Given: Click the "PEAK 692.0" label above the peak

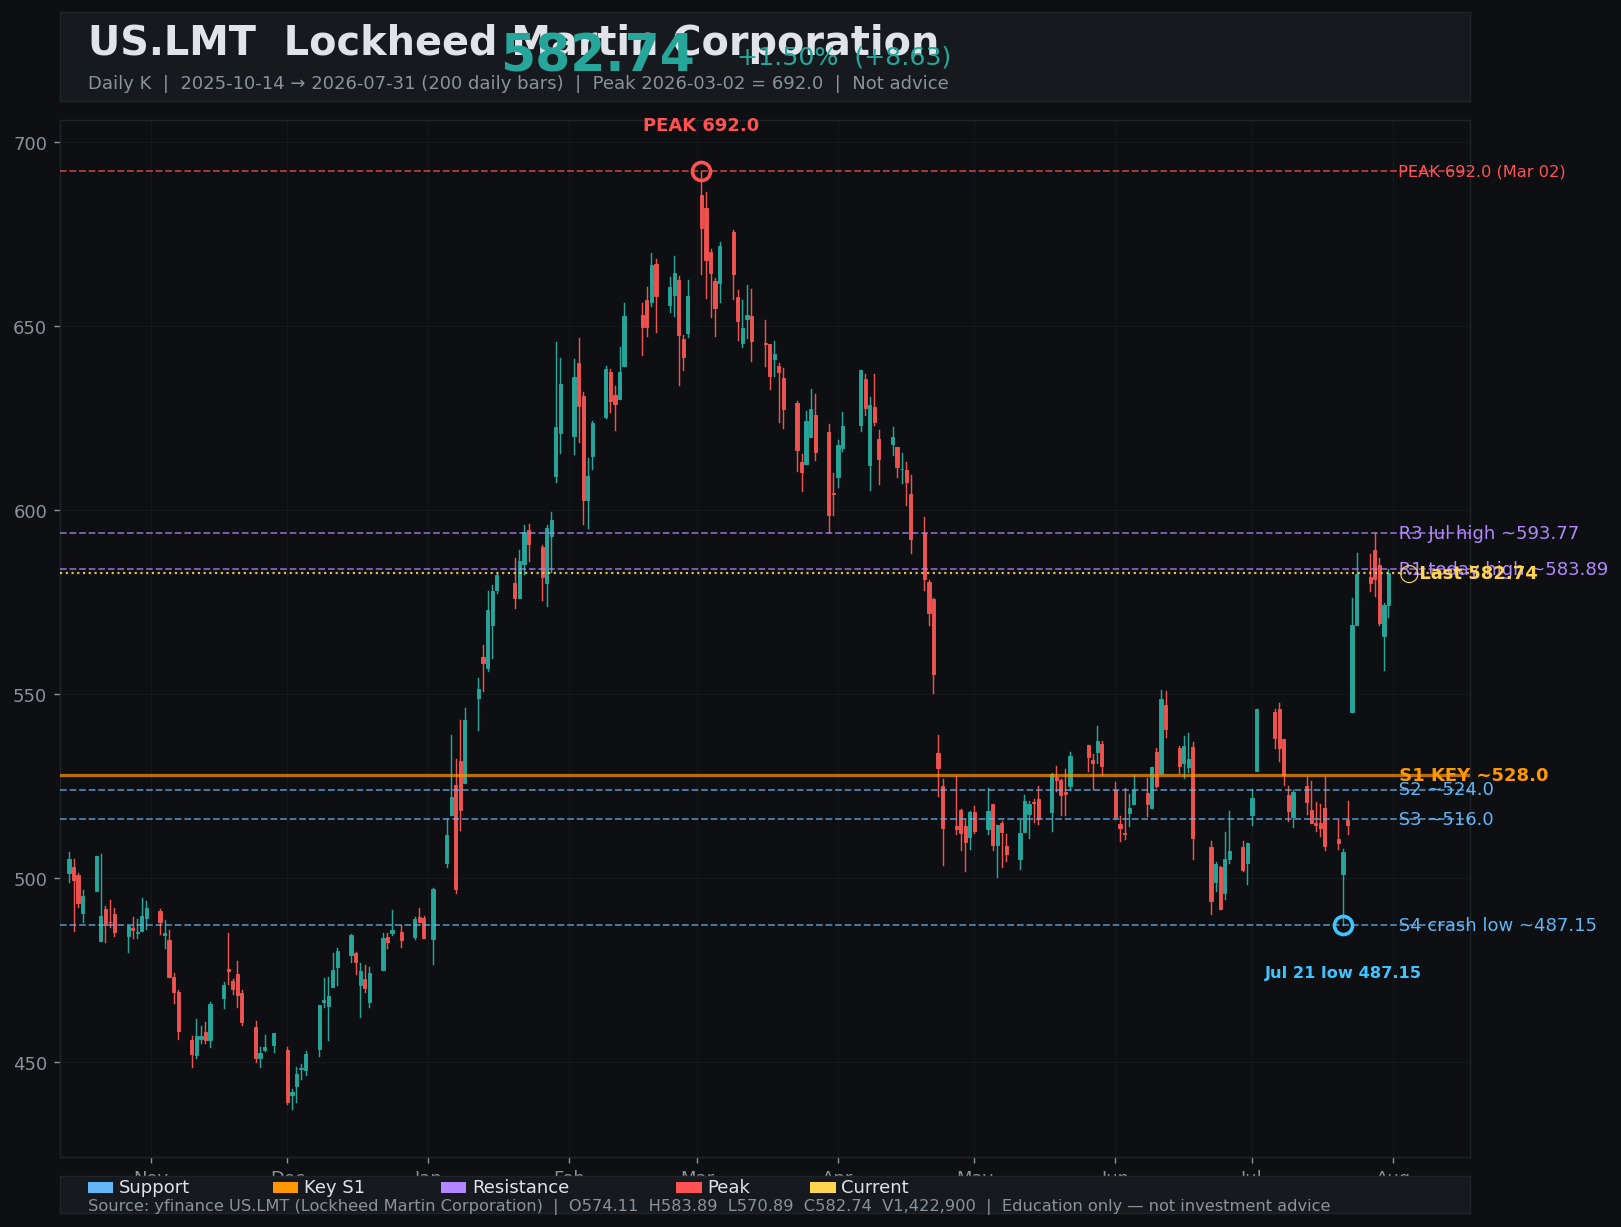Looking at the screenshot, I should click(x=701, y=126).
